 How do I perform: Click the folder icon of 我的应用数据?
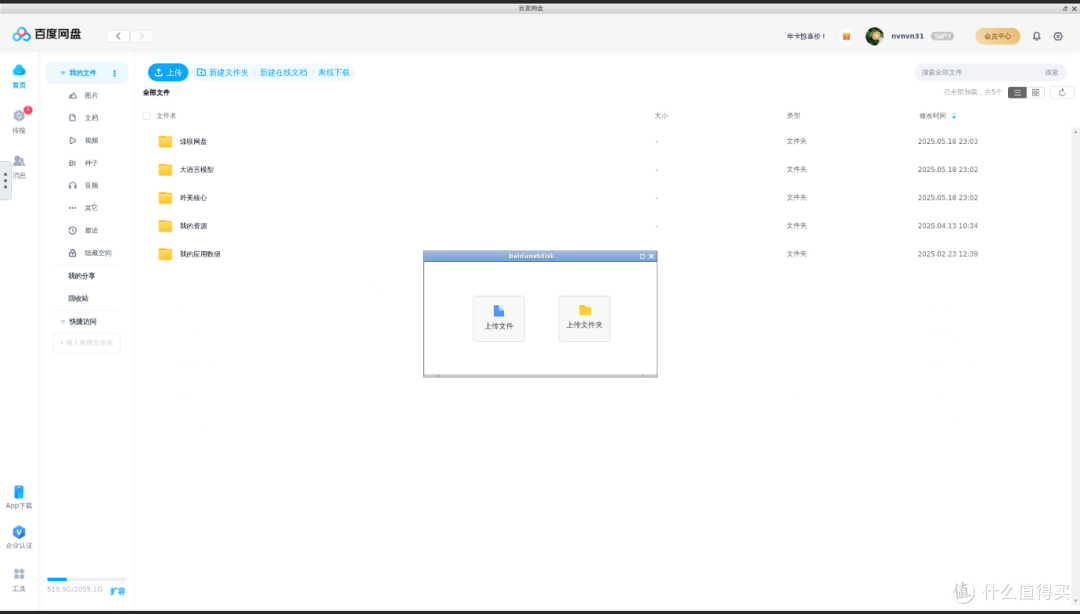point(165,254)
